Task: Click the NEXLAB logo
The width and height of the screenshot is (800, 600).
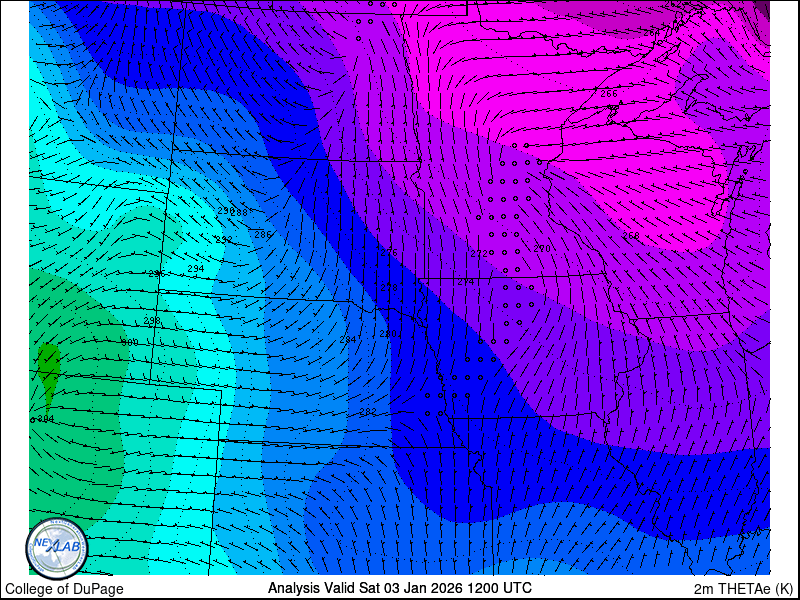Action: [x=56, y=548]
